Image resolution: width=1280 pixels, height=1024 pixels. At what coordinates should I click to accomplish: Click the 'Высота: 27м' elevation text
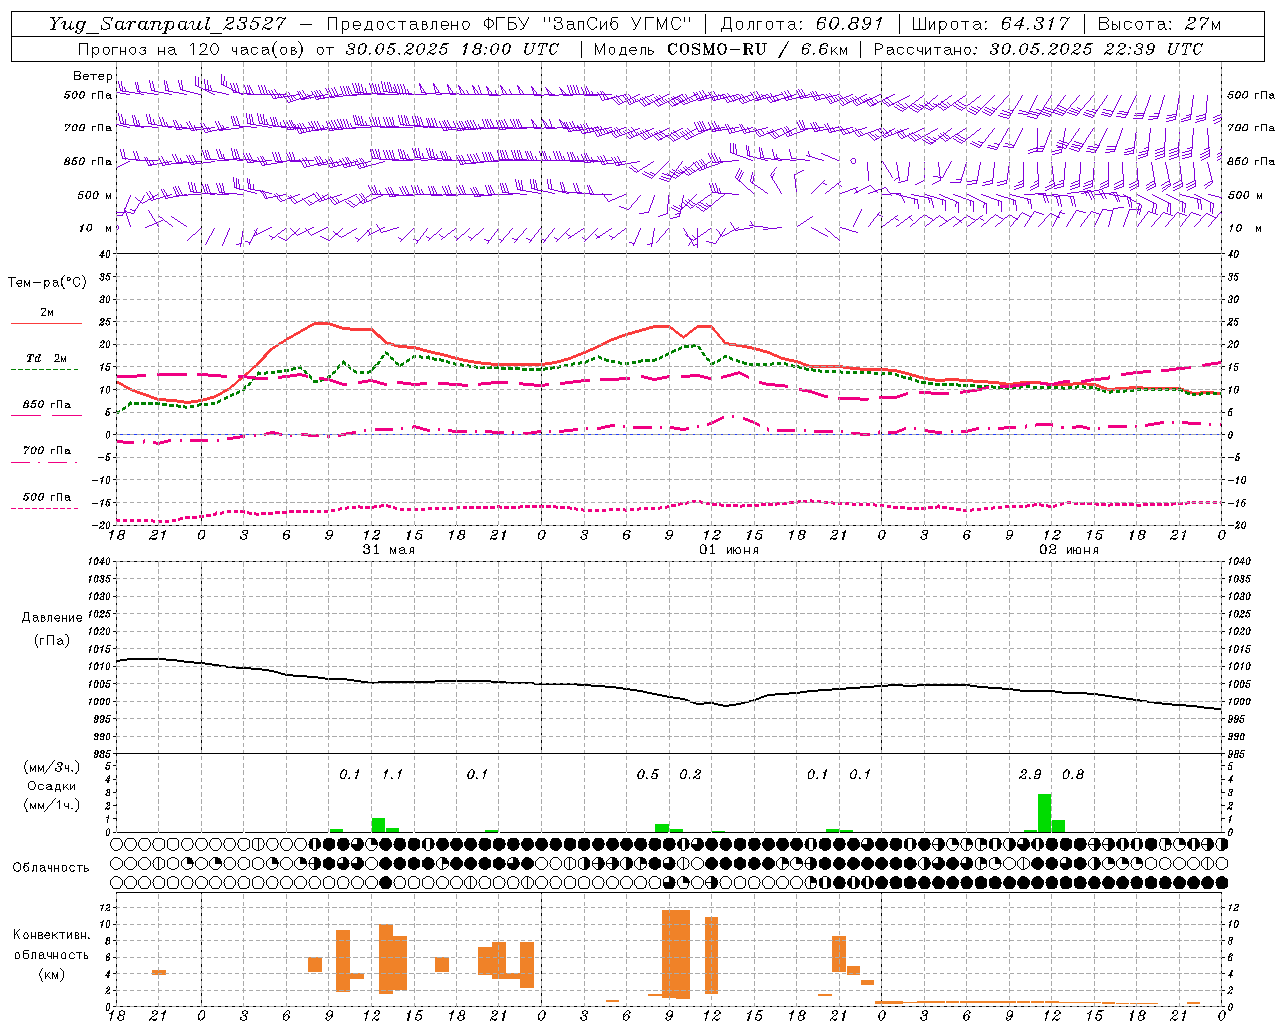tap(1160, 24)
